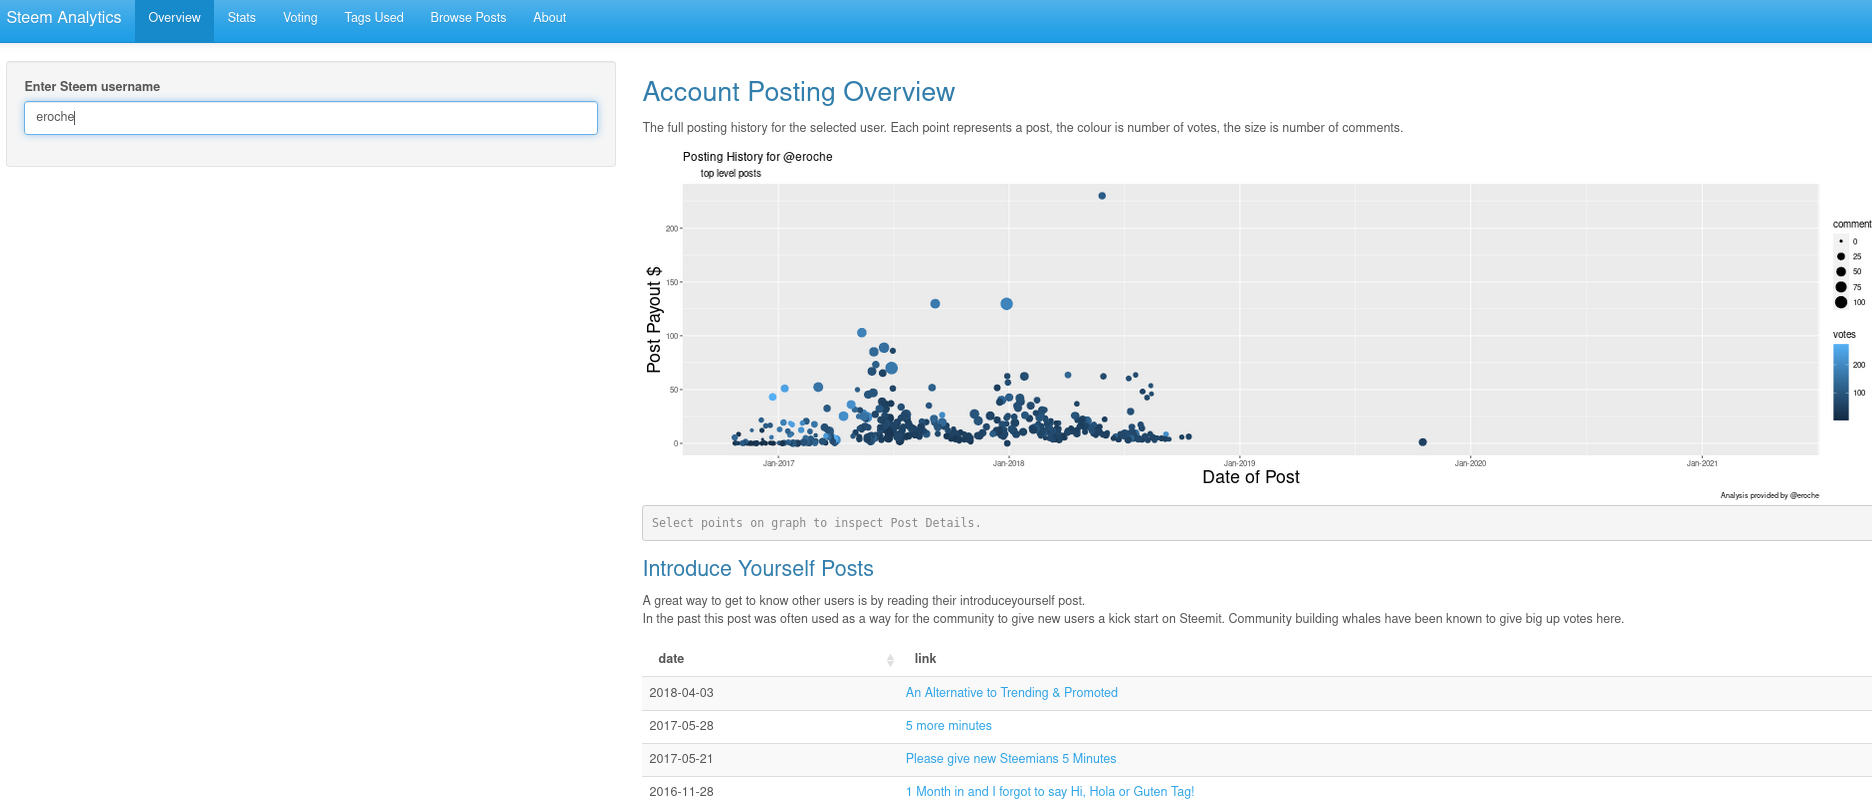This screenshot has width=1872, height=809.
Task: Click the Jan-2018 axis label
Action: click(x=1008, y=463)
